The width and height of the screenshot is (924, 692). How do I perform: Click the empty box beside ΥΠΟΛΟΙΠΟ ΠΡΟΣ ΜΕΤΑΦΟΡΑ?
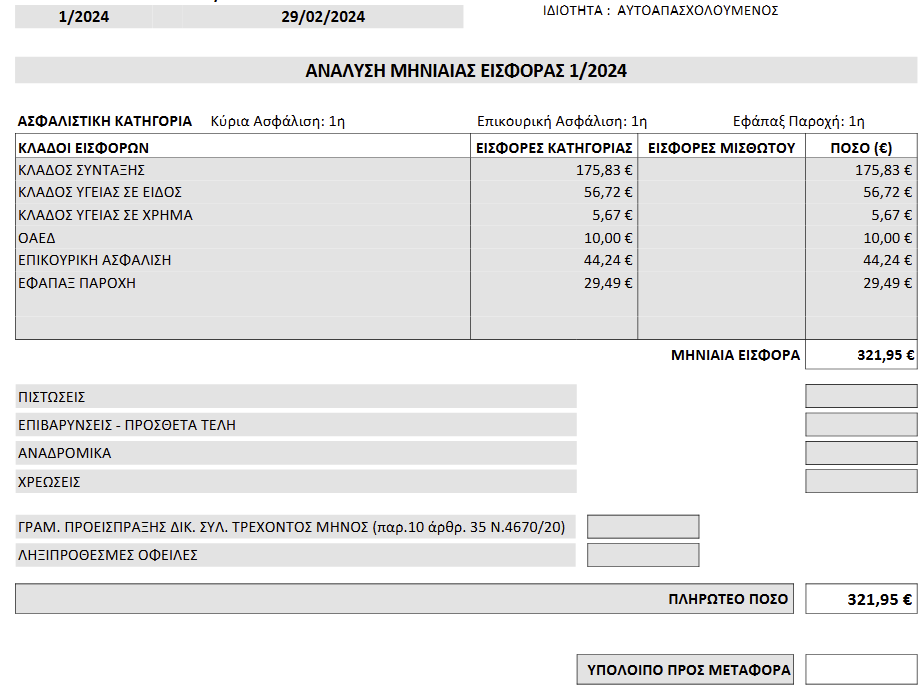[861, 670]
